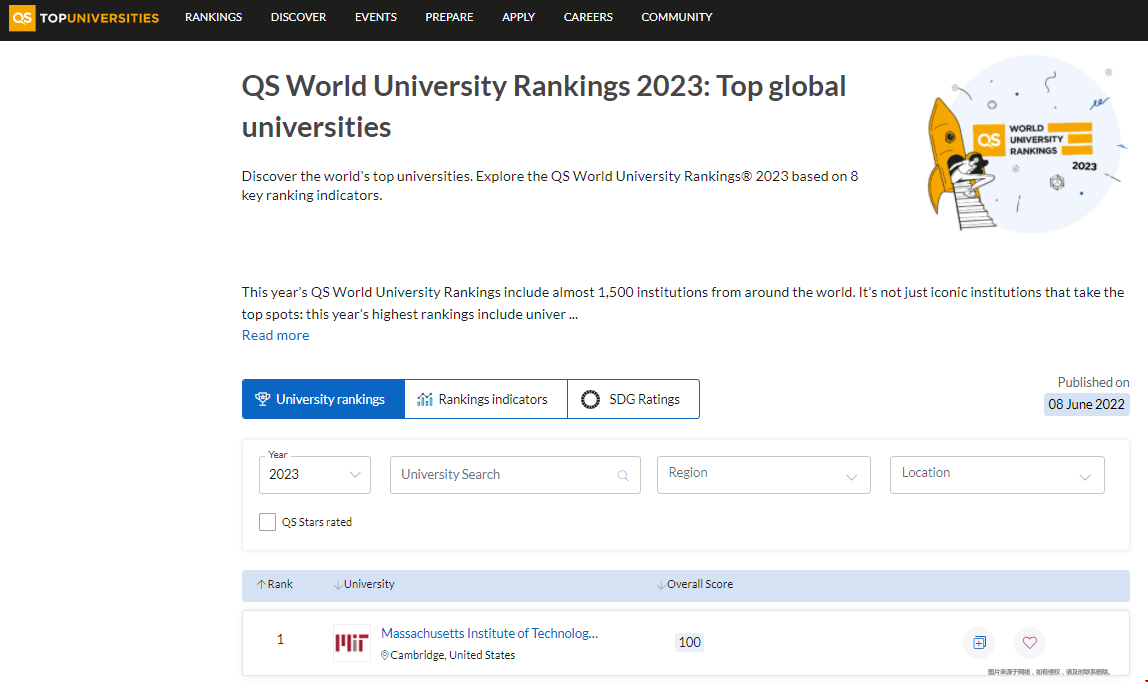This screenshot has width=1148, height=682.
Task: Click Cambridge, United States location text
Action: coord(452,655)
